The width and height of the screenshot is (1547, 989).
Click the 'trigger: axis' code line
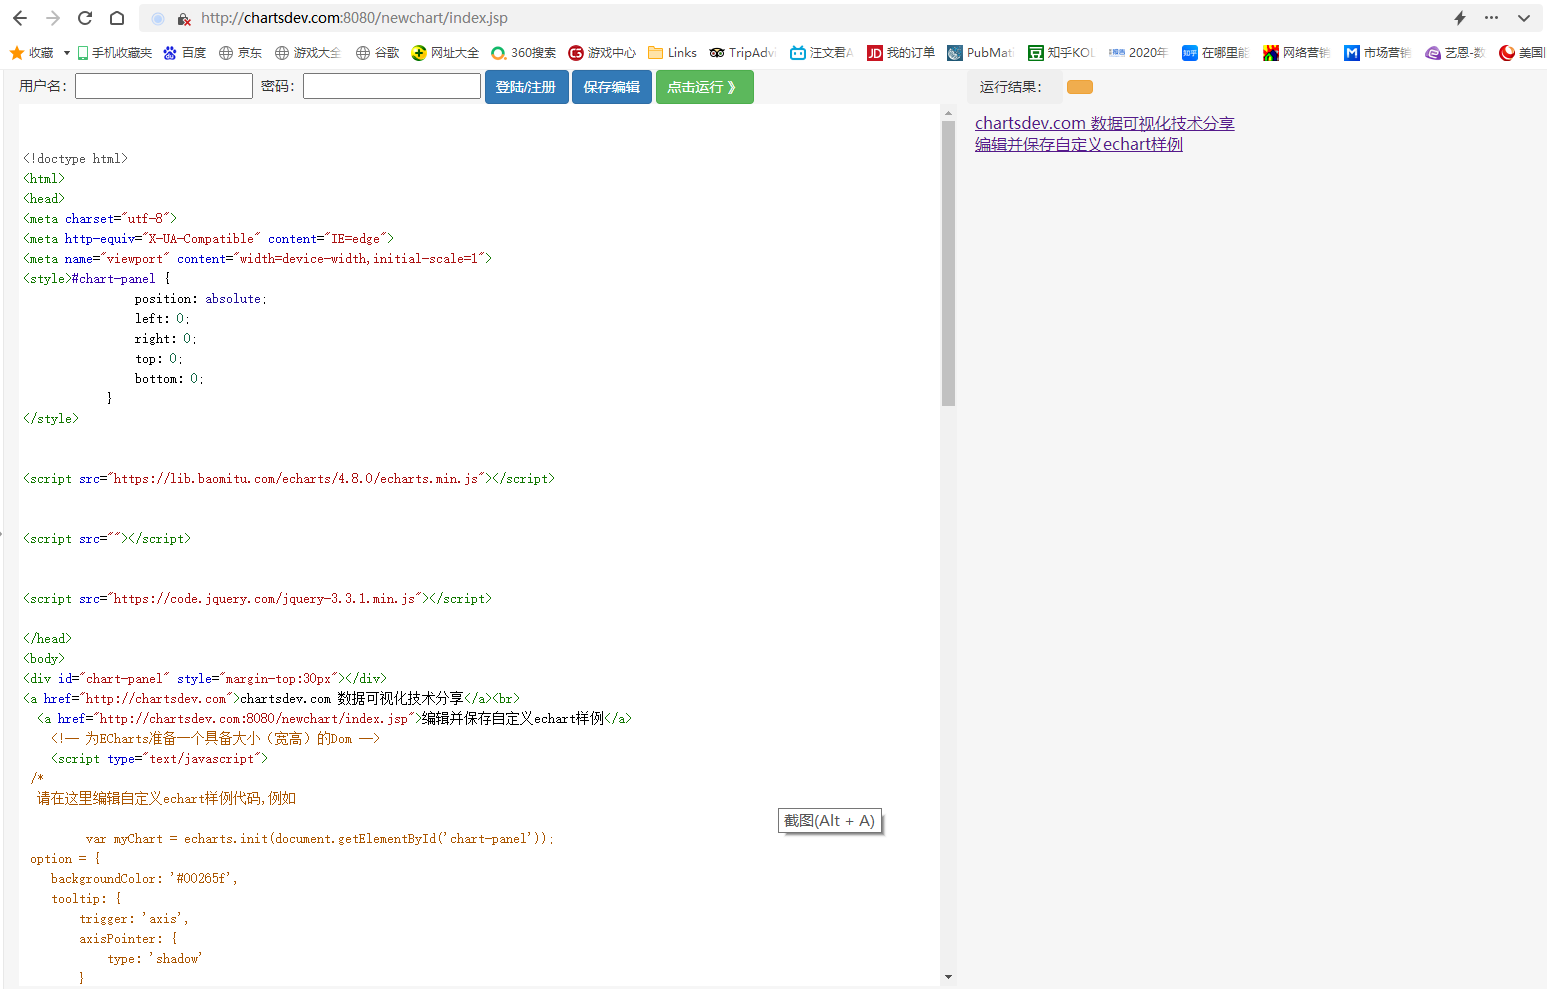[x=134, y=918]
